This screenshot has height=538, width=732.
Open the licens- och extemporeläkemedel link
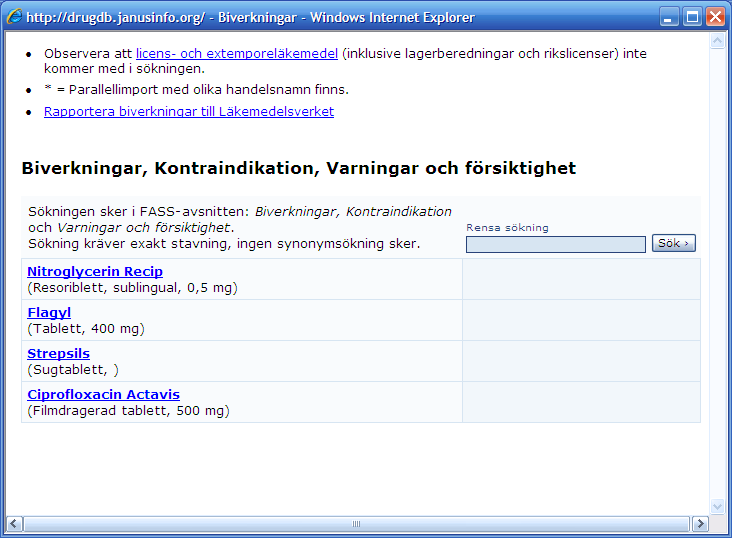click(x=237, y=54)
